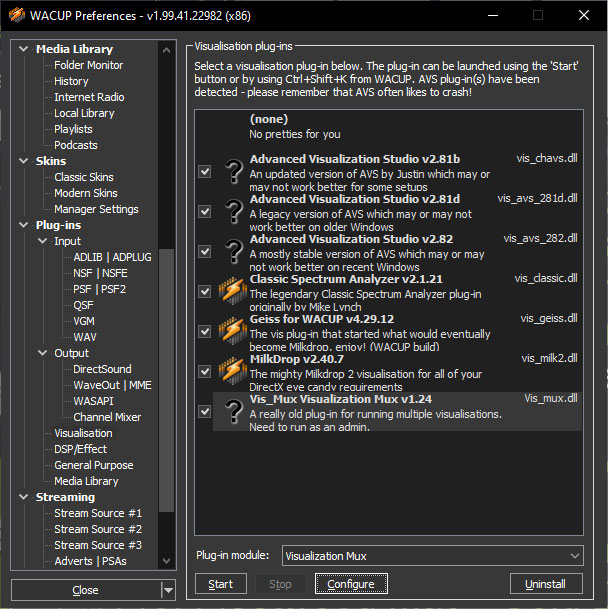Click the question mark icon for AVS v2.81b
The image size is (608, 609).
(233, 172)
